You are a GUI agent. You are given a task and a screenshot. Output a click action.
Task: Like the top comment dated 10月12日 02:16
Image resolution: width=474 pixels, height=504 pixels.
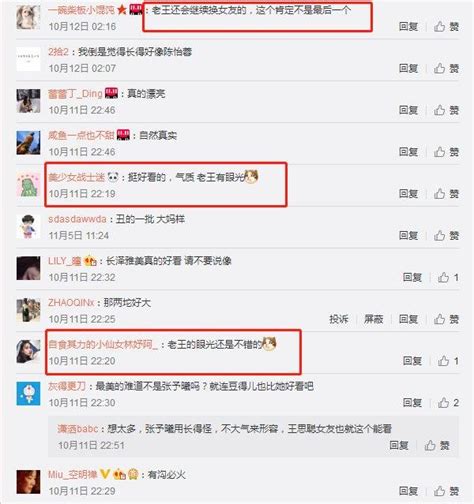tap(446, 27)
